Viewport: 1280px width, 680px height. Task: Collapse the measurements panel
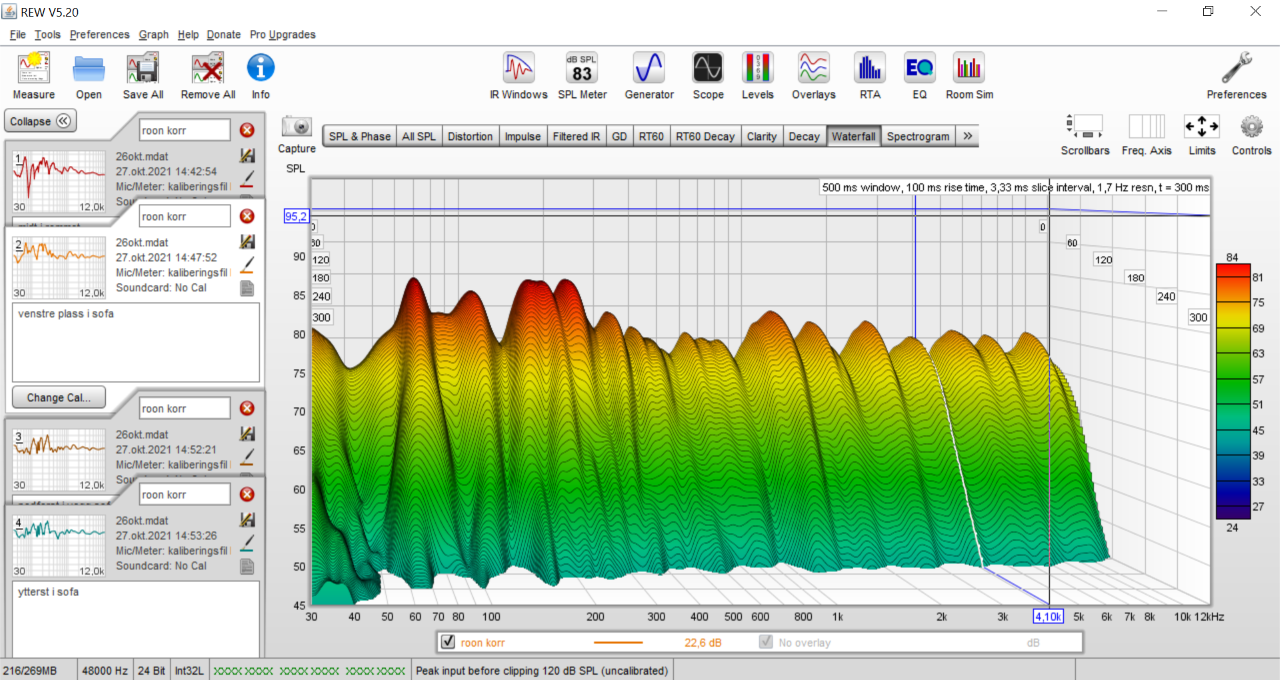click(40, 121)
